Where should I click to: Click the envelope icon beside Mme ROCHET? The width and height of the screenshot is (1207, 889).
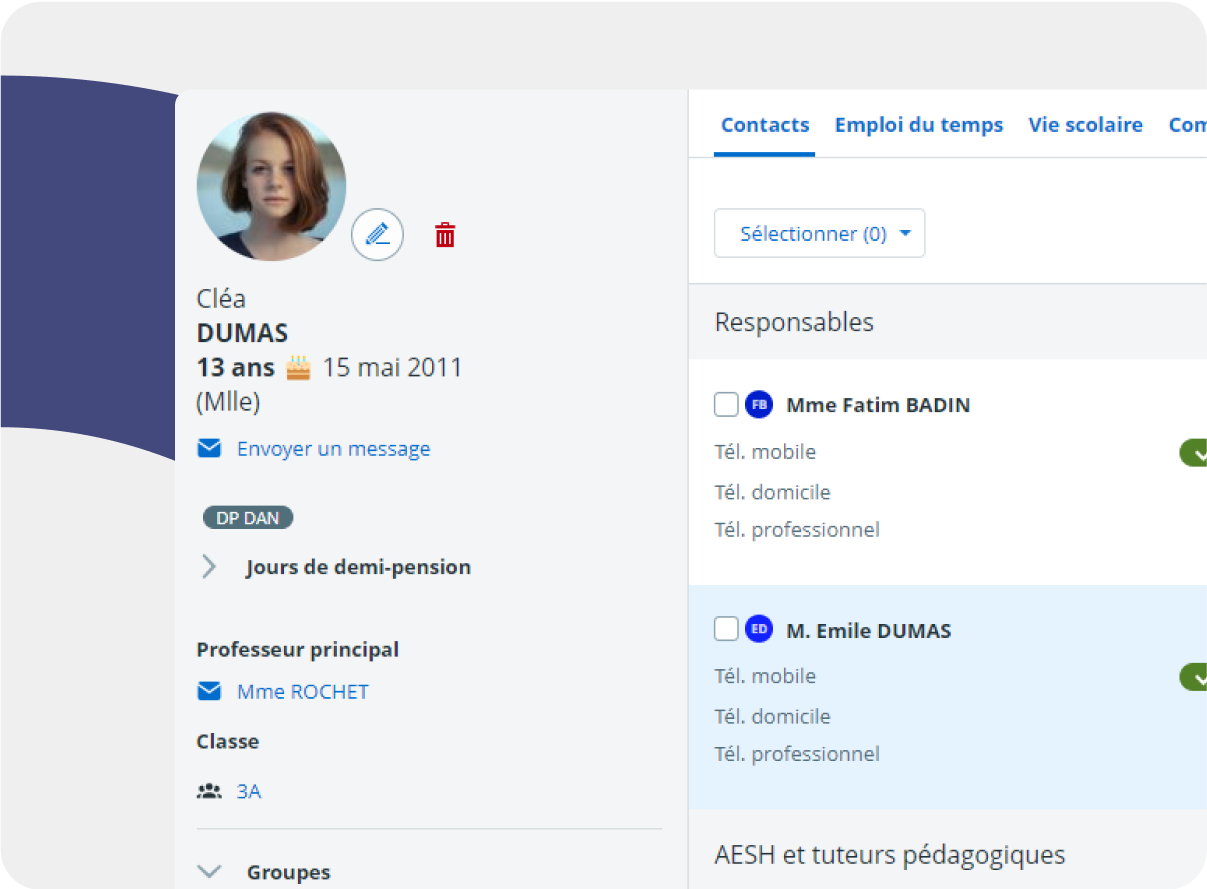tap(209, 691)
